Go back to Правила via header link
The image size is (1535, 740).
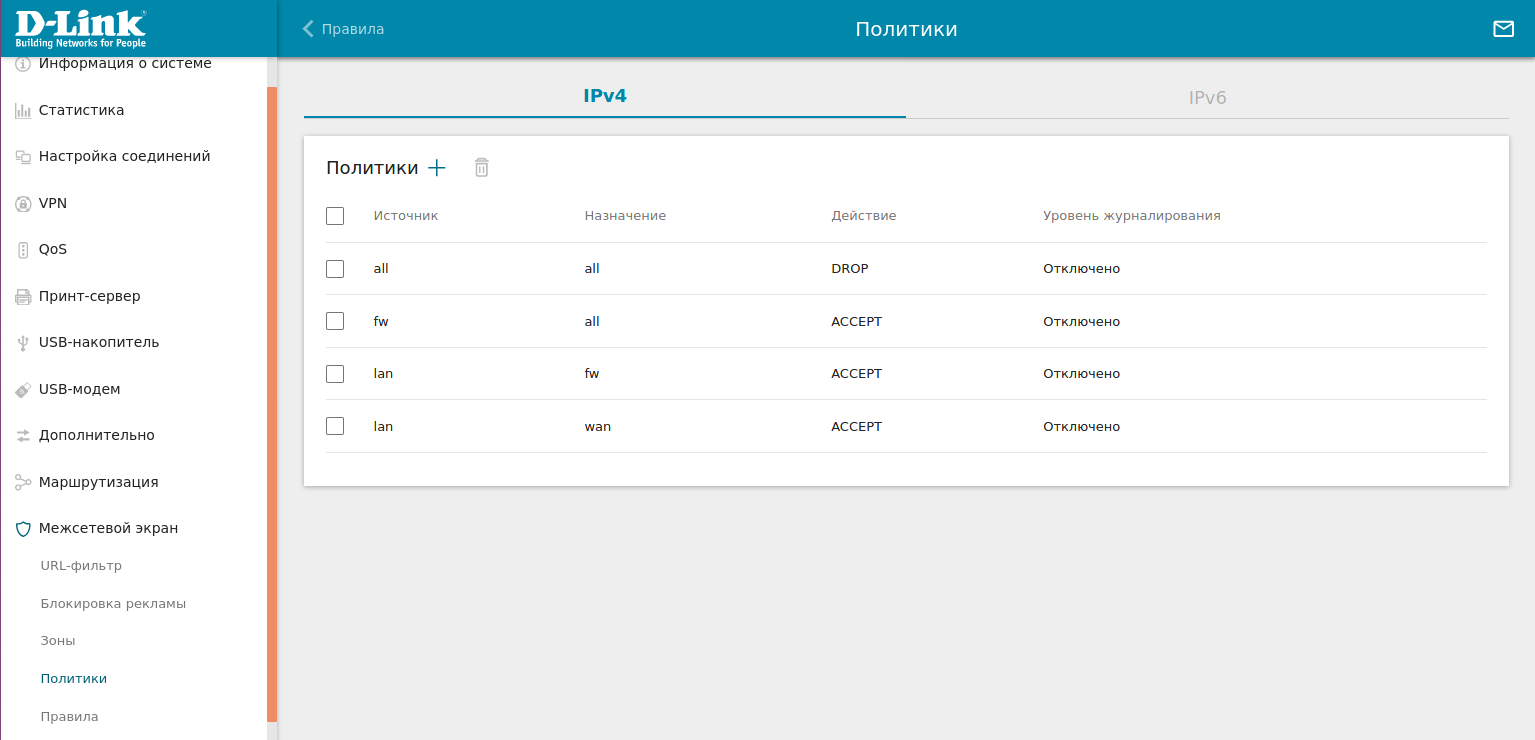coord(343,29)
